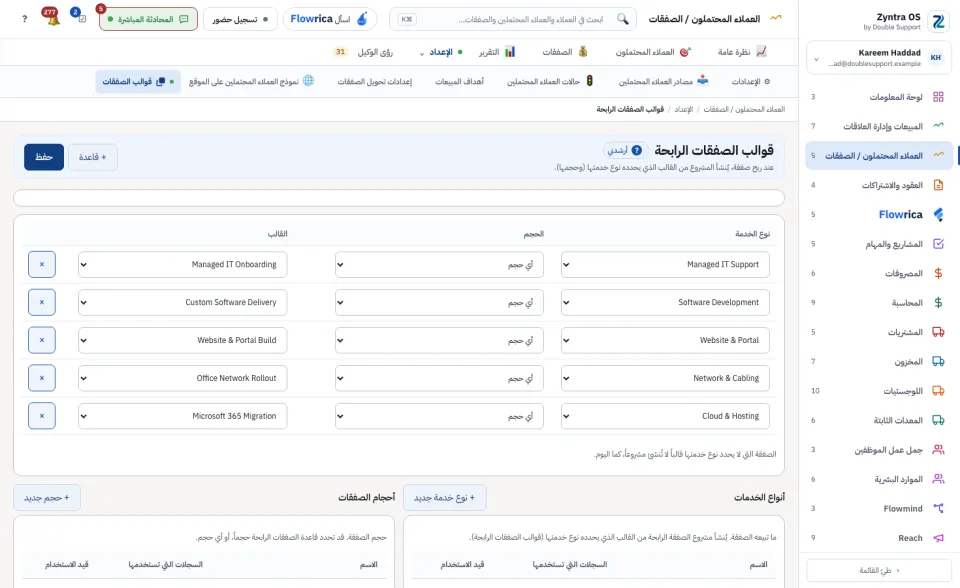The width and height of the screenshot is (960, 588).
Task: Open the أرشدني guide button
Action: point(624,150)
